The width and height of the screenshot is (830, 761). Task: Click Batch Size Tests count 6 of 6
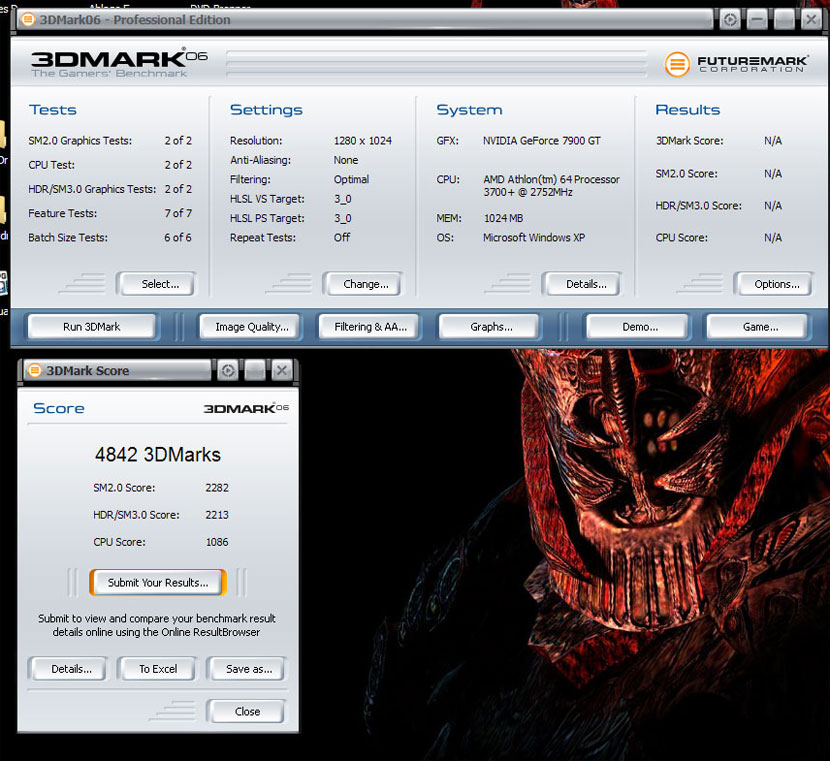pos(178,238)
